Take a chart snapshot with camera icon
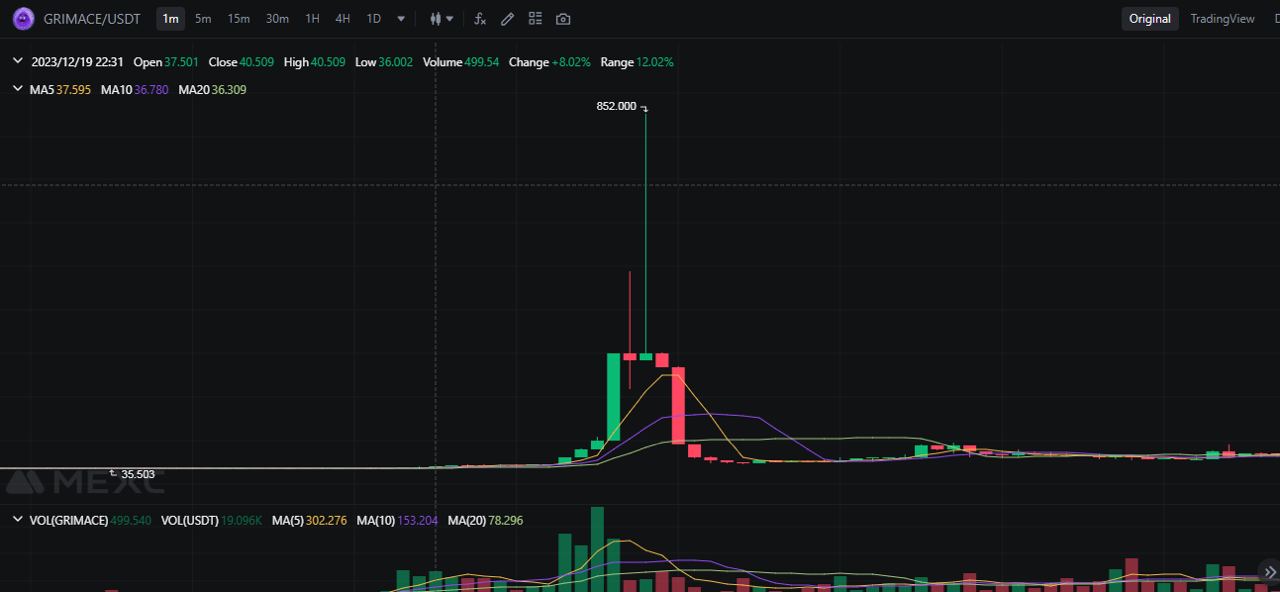This screenshot has height=592, width=1280. pos(563,19)
